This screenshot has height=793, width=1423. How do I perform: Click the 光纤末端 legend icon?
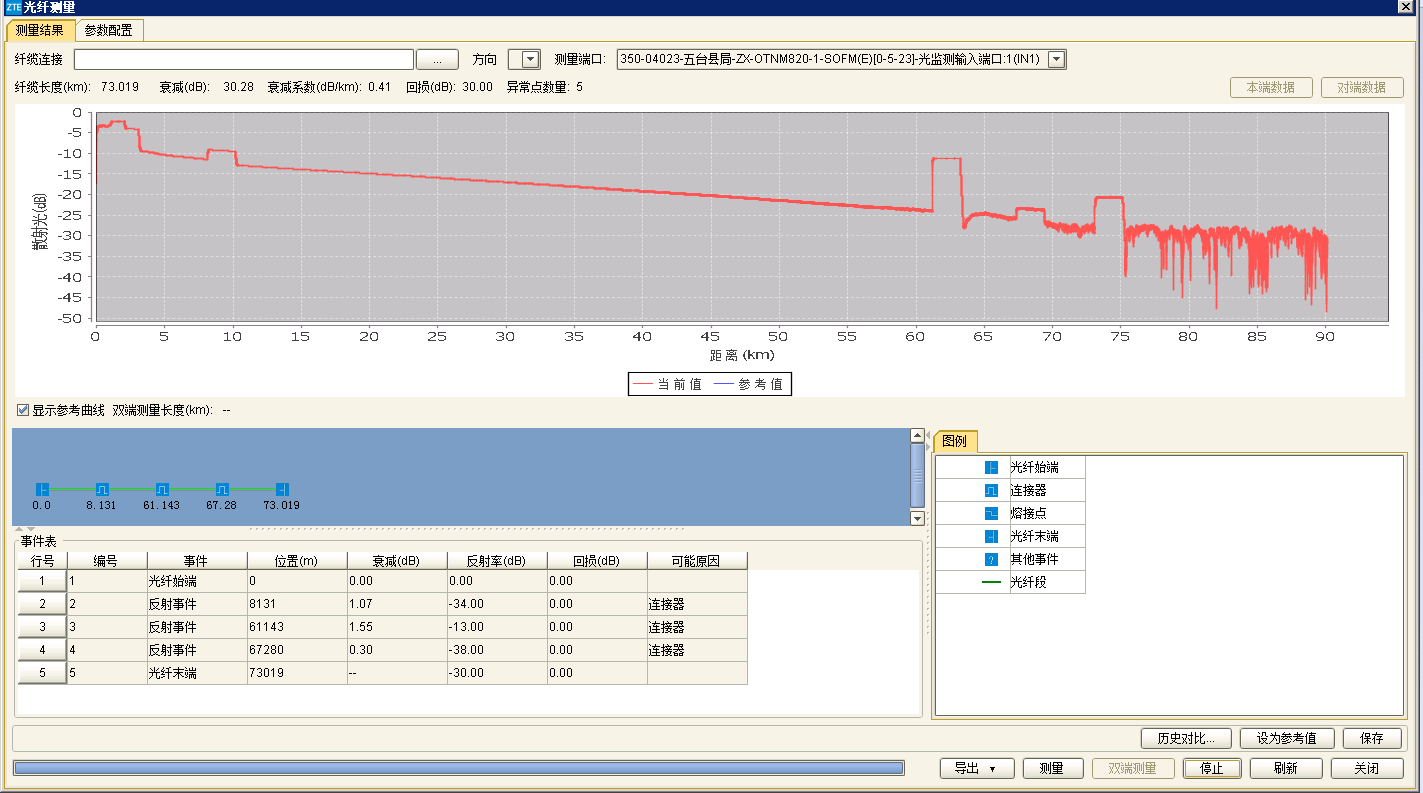click(x=991, y=536)
